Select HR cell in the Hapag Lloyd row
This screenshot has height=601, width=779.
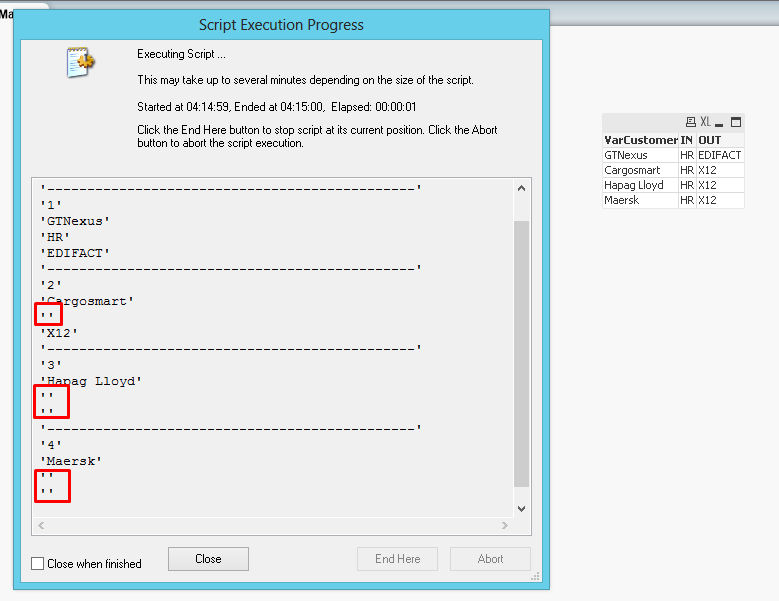[x=687, y=185]
